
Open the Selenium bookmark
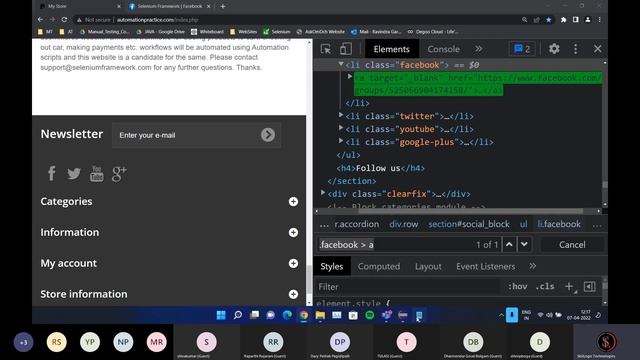(277, 31)
